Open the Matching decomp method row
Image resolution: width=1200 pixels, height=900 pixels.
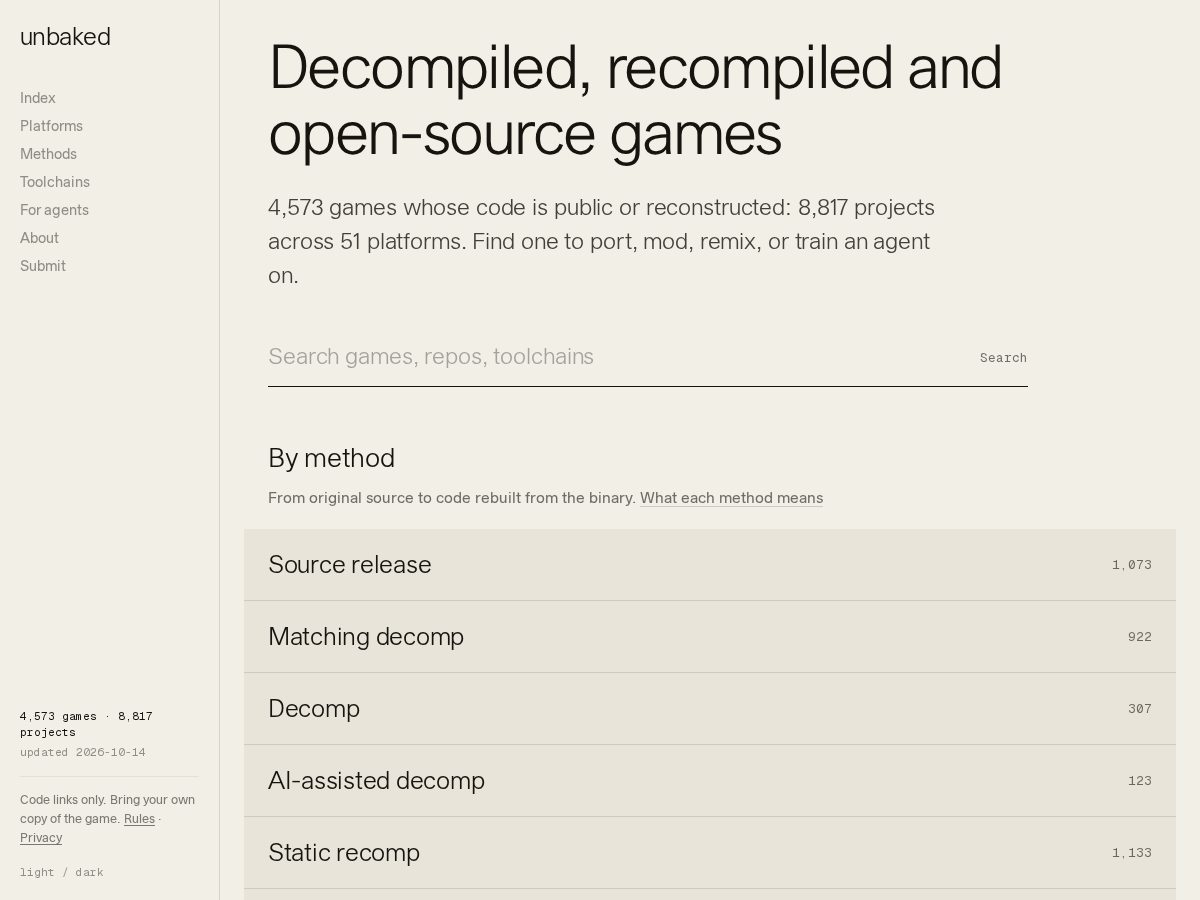click(x=710, y=637)
